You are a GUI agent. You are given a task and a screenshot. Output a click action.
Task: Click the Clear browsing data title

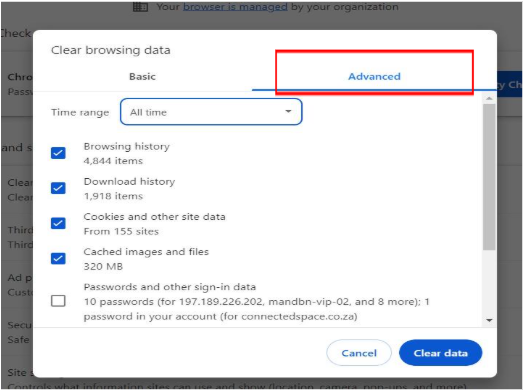coord(110,50)
